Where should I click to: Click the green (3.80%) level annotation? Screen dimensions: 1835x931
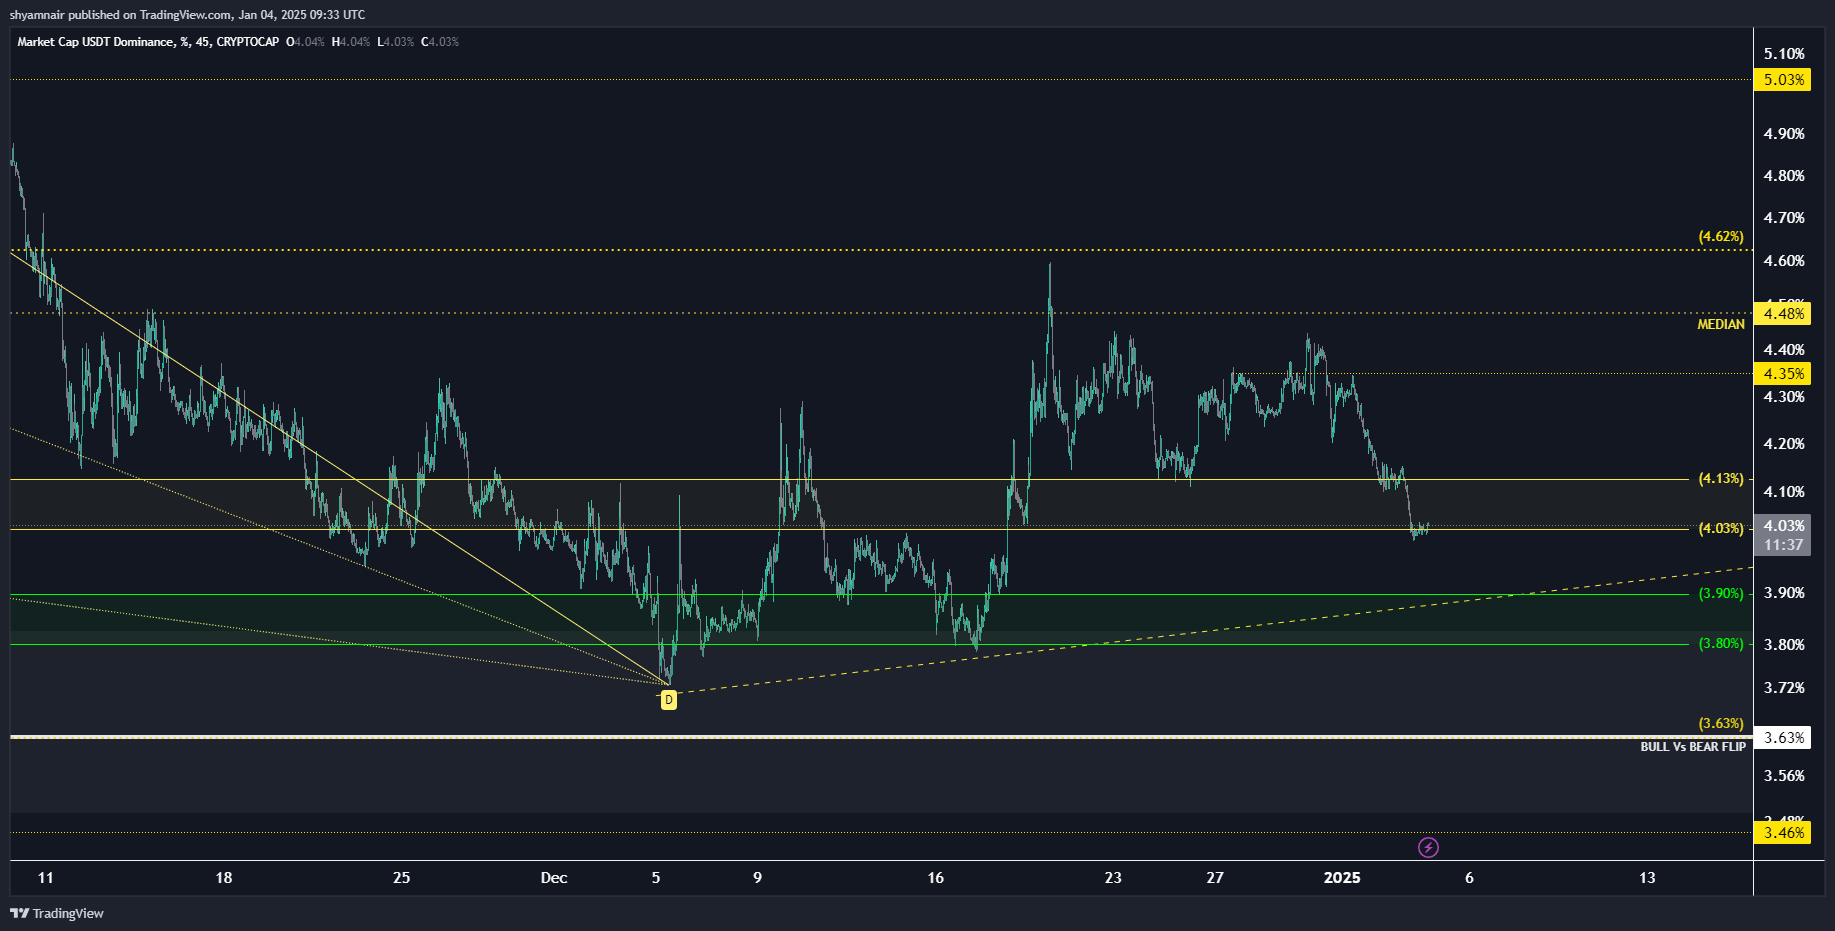pos(1721,644)
